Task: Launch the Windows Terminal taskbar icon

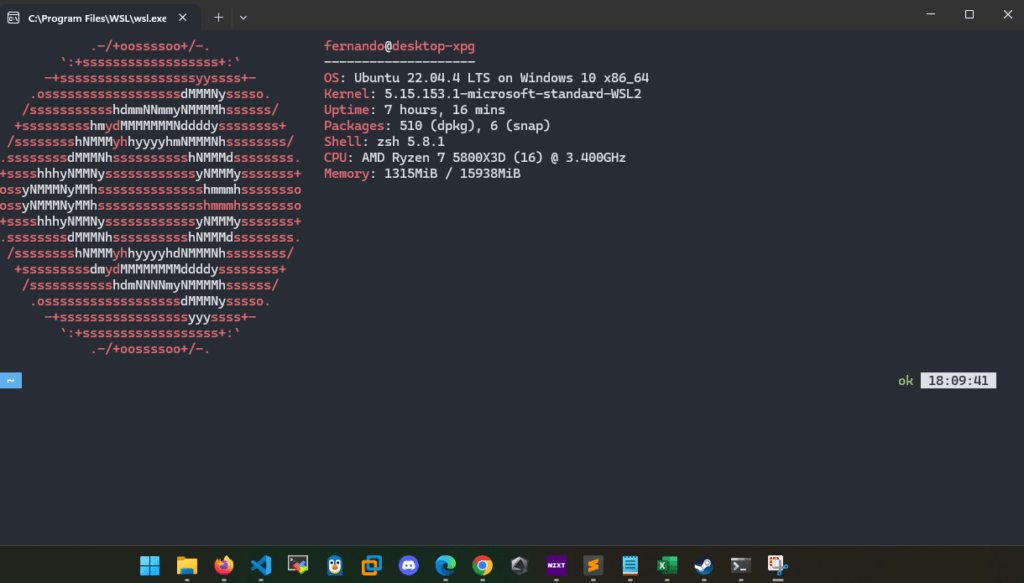Action: point(739,566)
